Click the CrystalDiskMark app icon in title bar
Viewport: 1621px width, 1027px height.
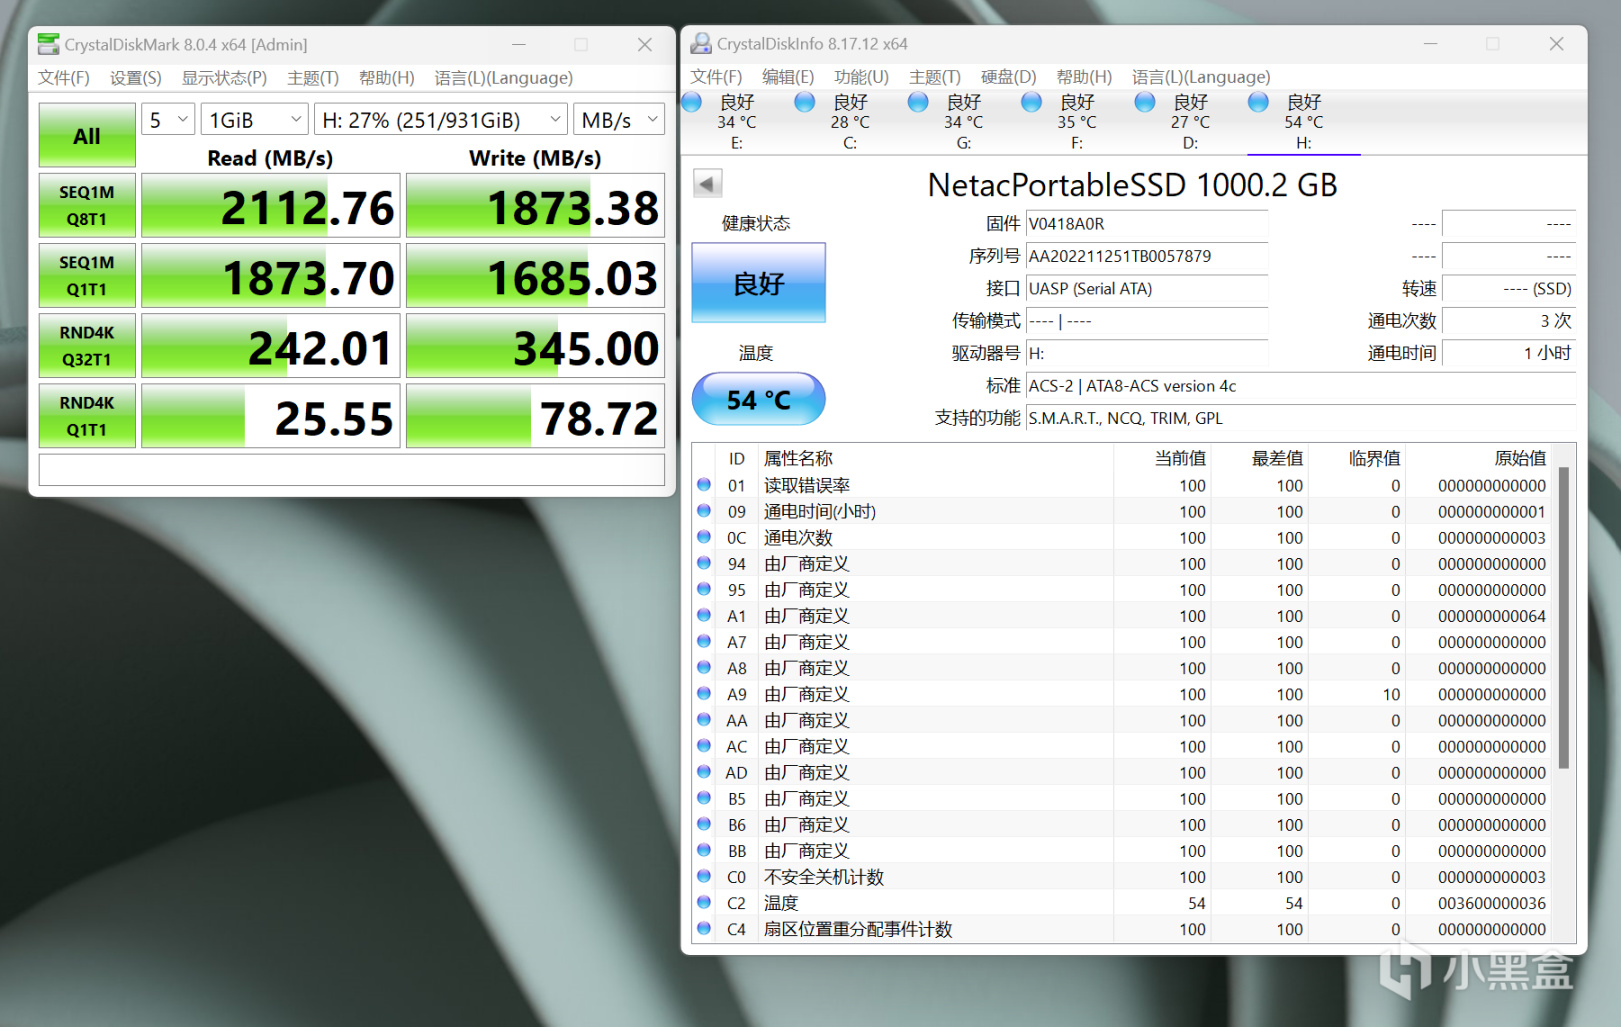pos(48,44)
